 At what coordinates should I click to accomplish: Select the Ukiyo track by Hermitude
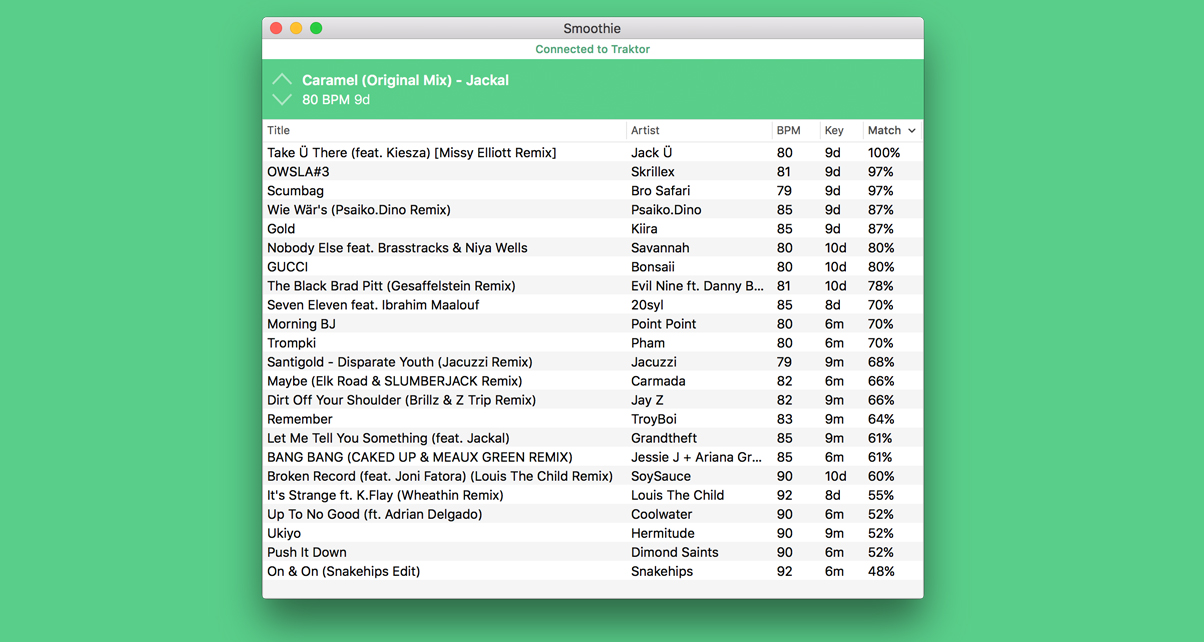point(593,533)
